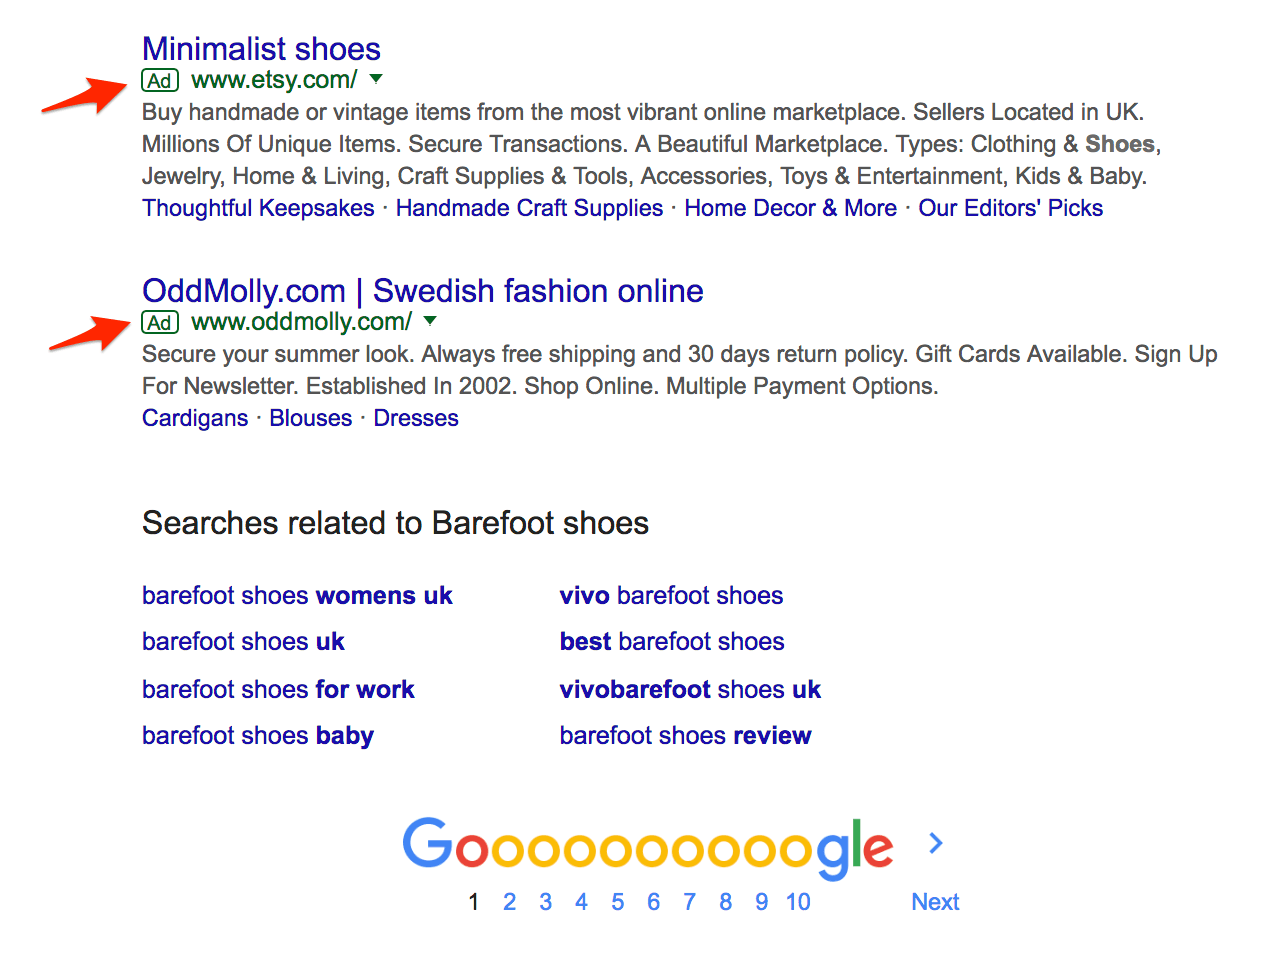Go to results page 2
The image size is (1282, 956).
pyautogui.click(x=509, y=902)
